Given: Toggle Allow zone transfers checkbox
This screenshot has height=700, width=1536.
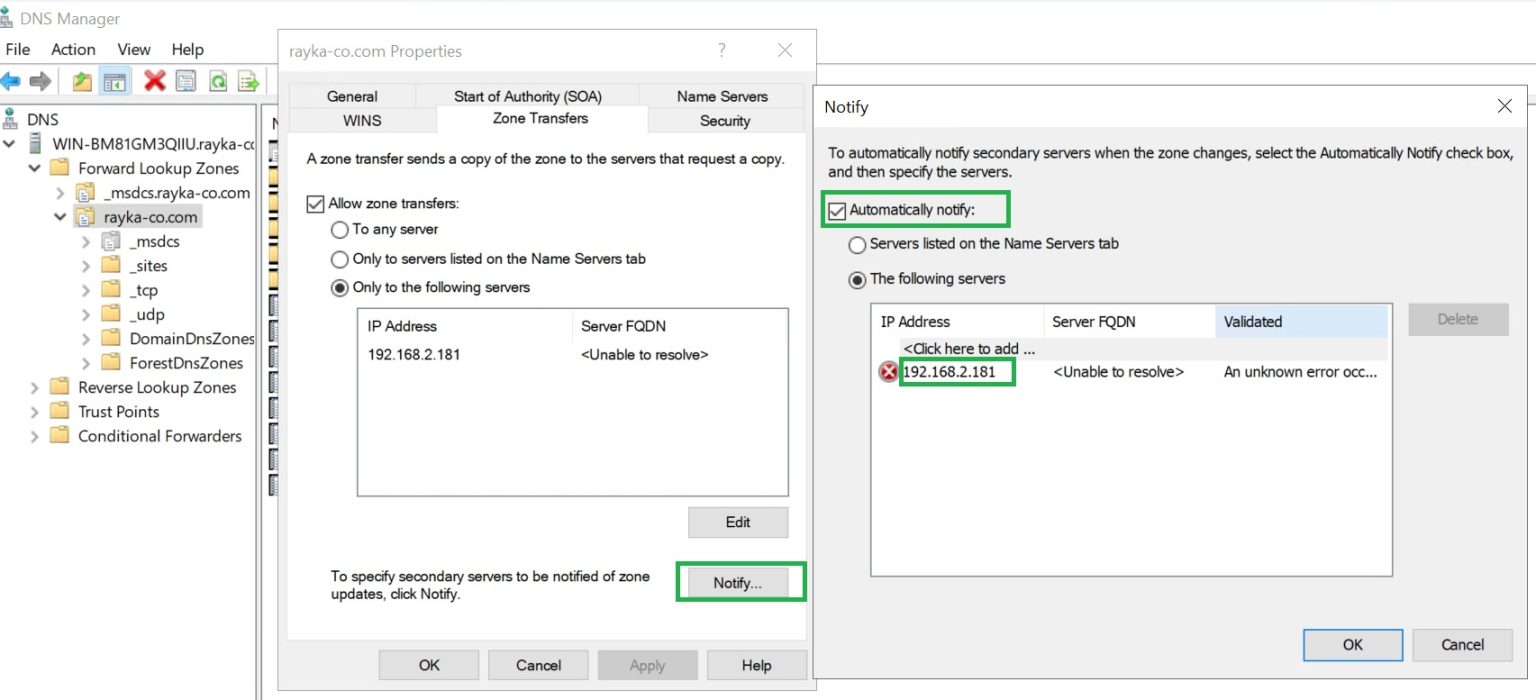Looking at the screenshot, I should point(315,204).
